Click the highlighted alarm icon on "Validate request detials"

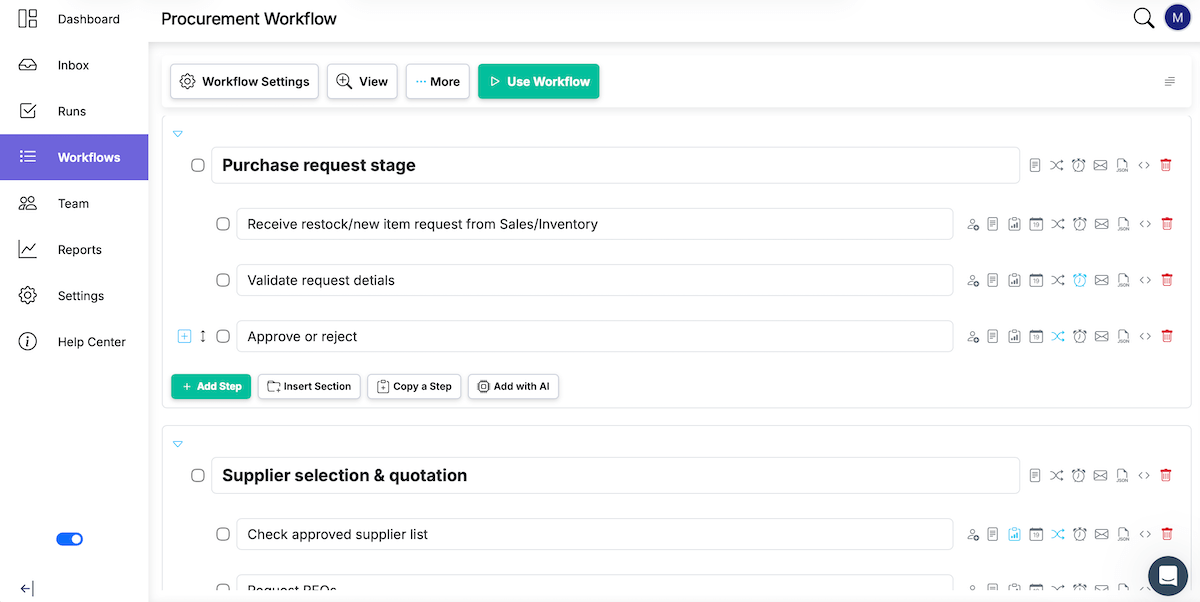pyautogui.click(x=1079, y=280)
